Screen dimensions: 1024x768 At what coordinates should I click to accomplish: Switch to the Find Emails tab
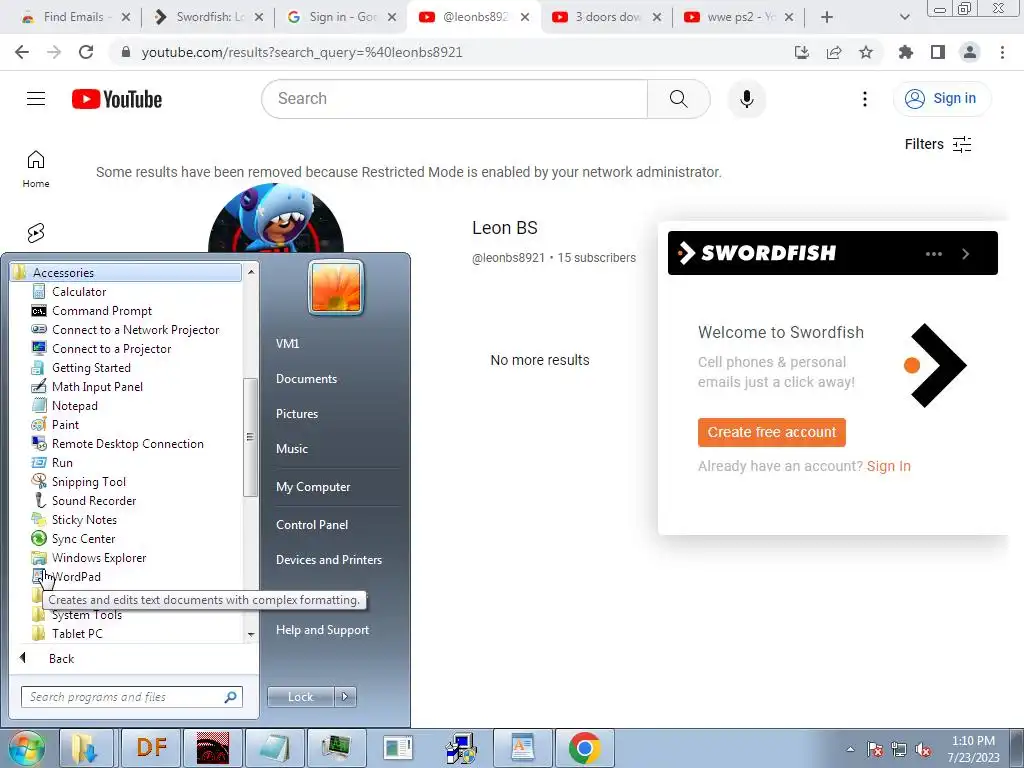coord(74,17)
